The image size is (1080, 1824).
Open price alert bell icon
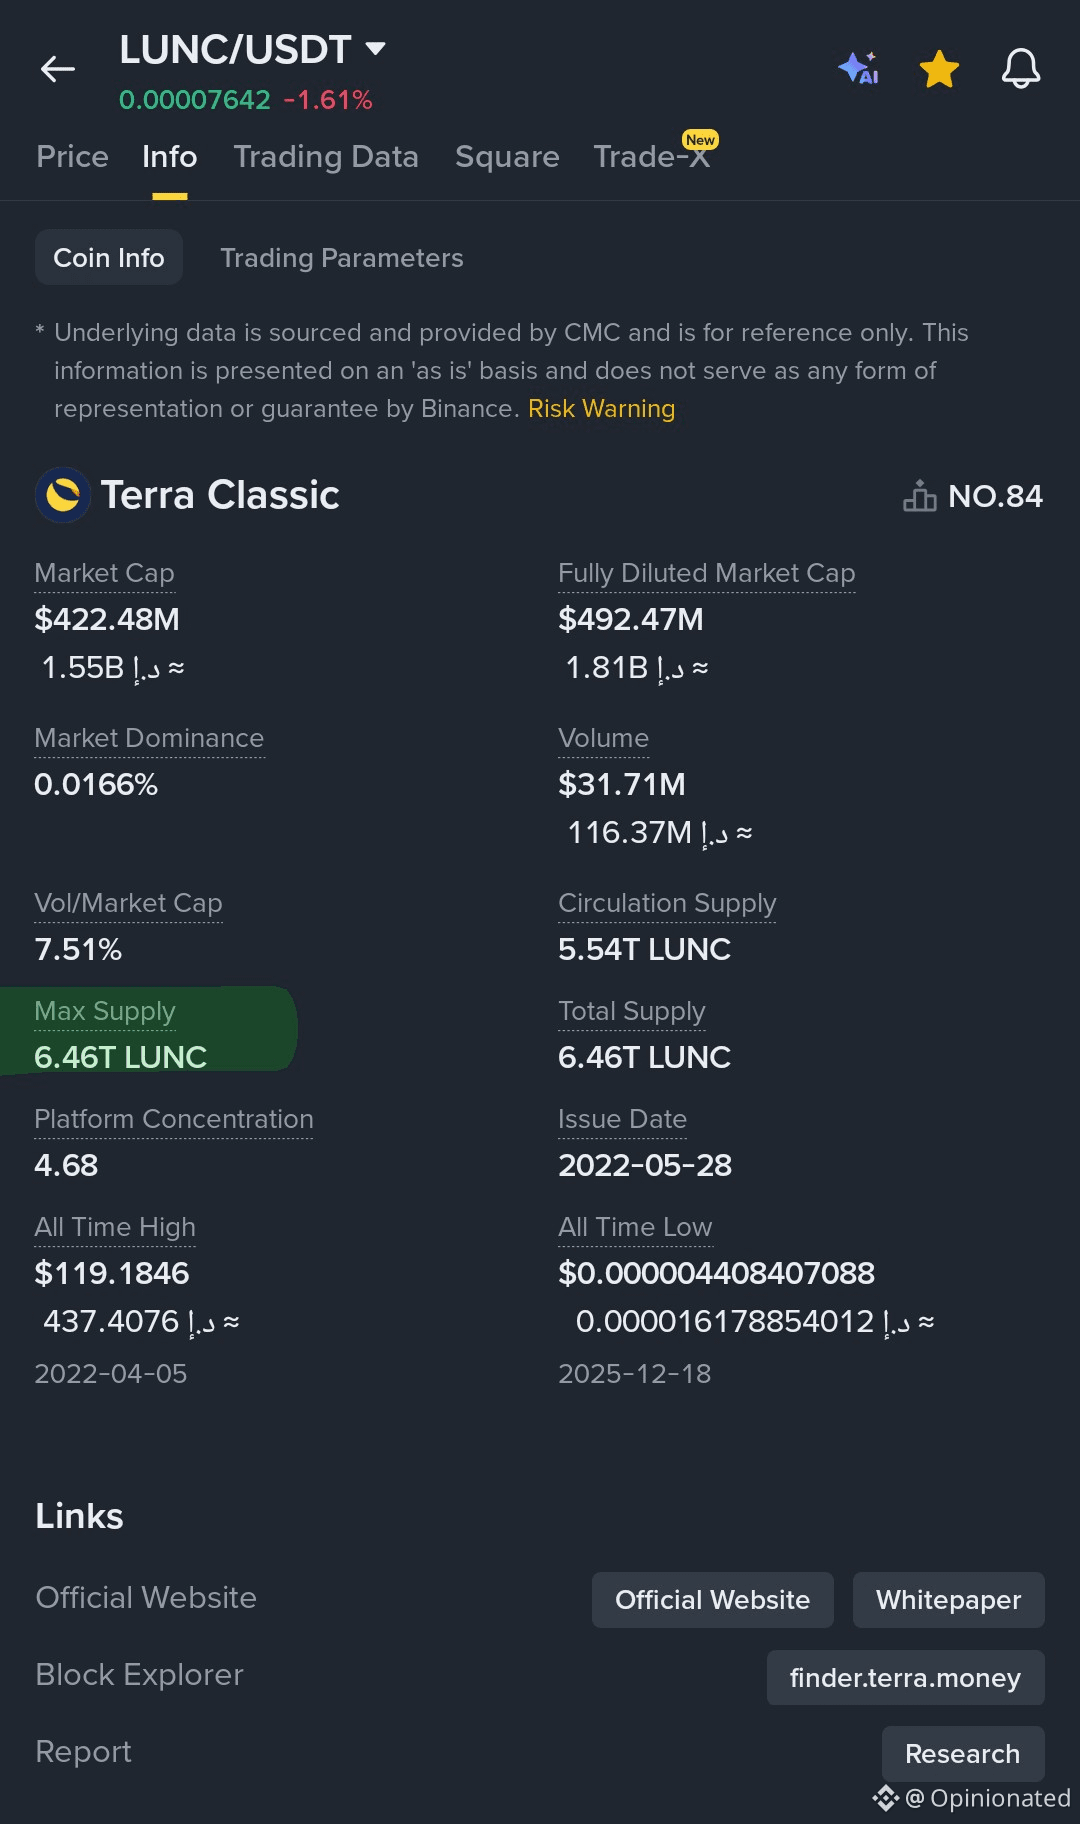pos(1021,69)
